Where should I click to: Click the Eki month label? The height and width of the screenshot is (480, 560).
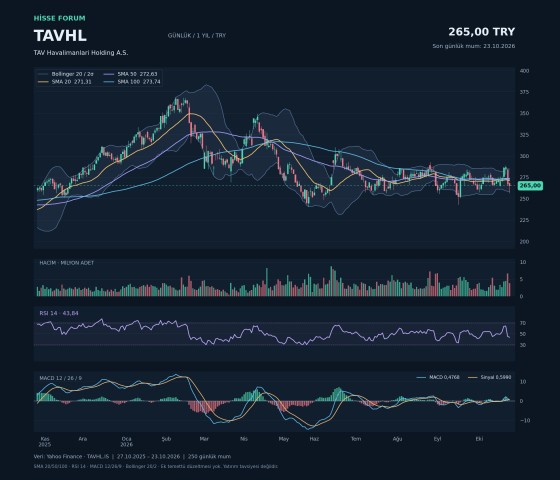tap(479, 439)
